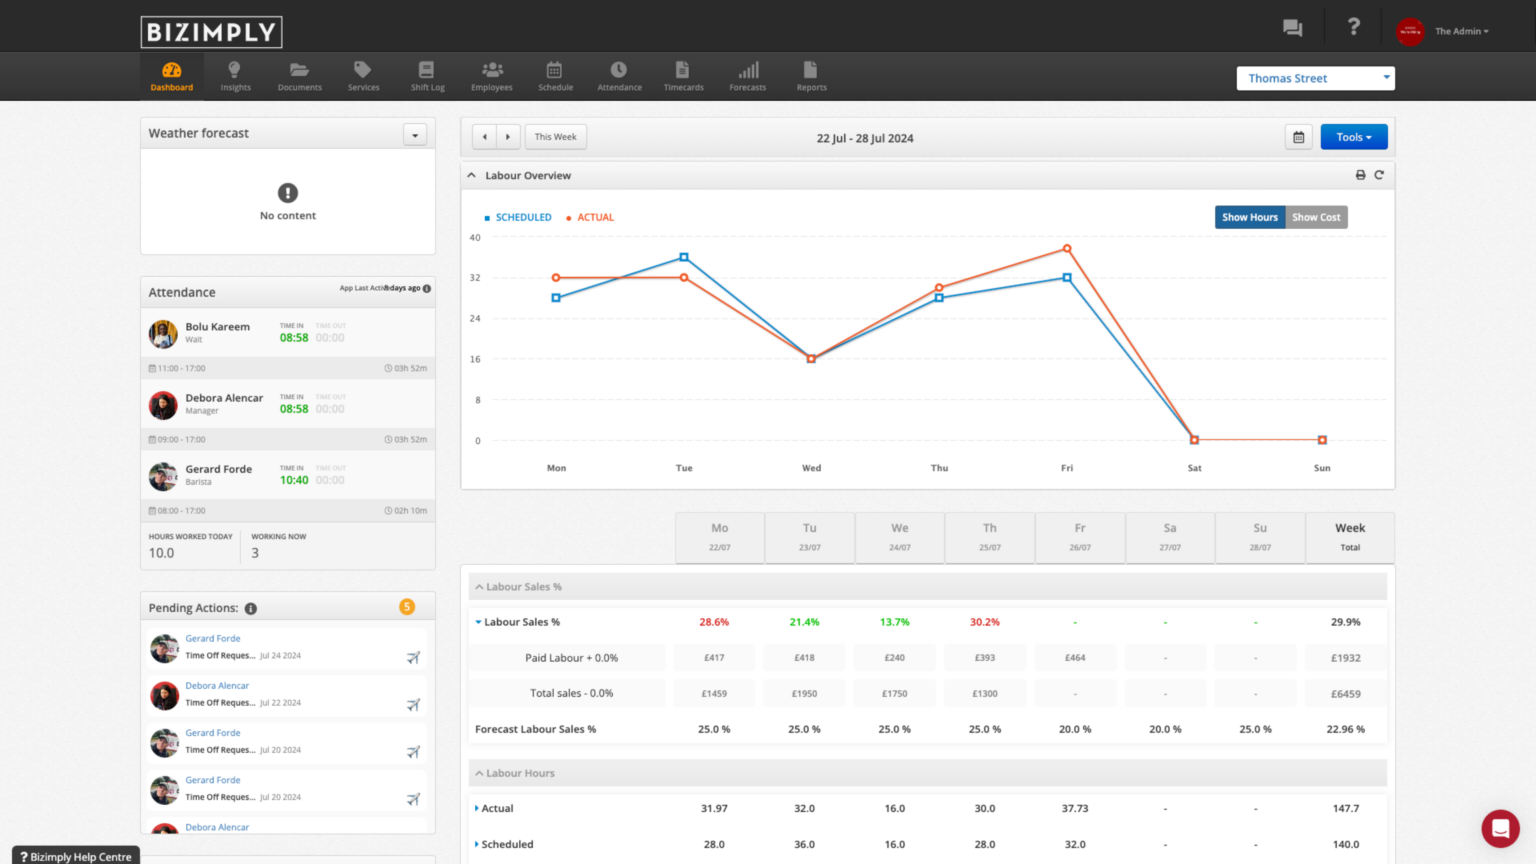Select the Thursday 25/07 column

[x=989, y=537]
